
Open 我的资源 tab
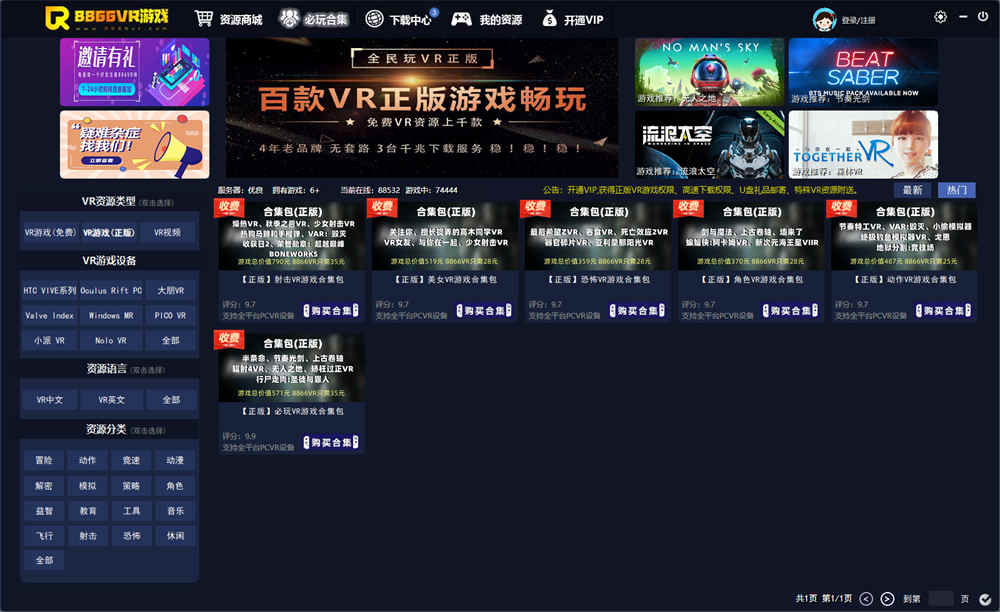[x=501, y=20]
